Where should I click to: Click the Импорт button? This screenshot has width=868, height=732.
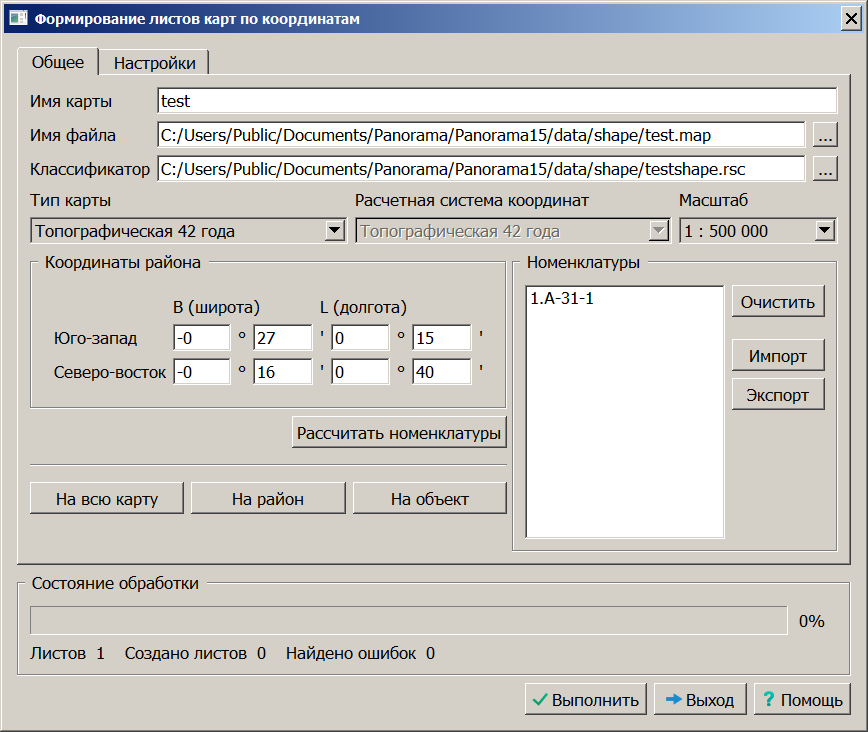778,355
